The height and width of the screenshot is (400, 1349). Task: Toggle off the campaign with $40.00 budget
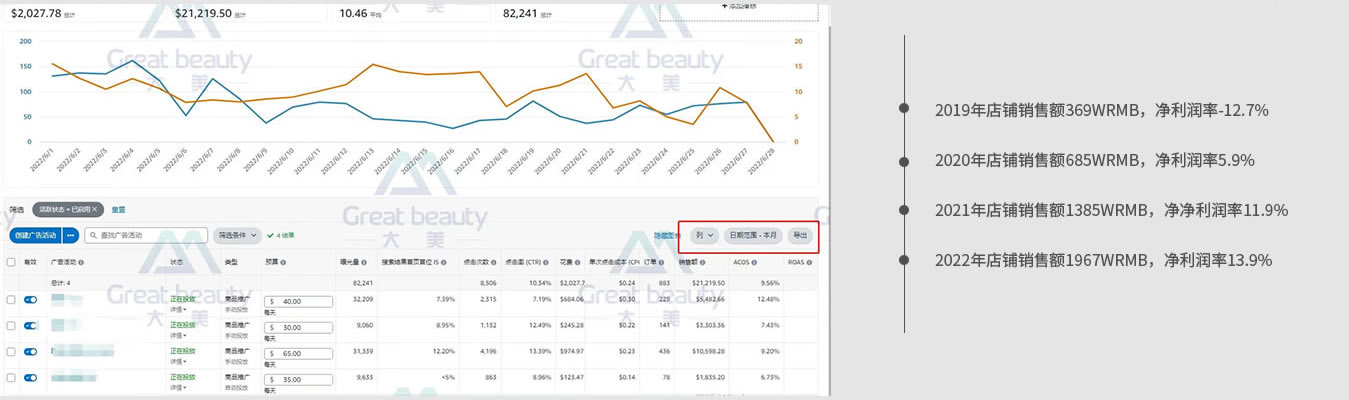pyautogui.click(x=30, y=300)
